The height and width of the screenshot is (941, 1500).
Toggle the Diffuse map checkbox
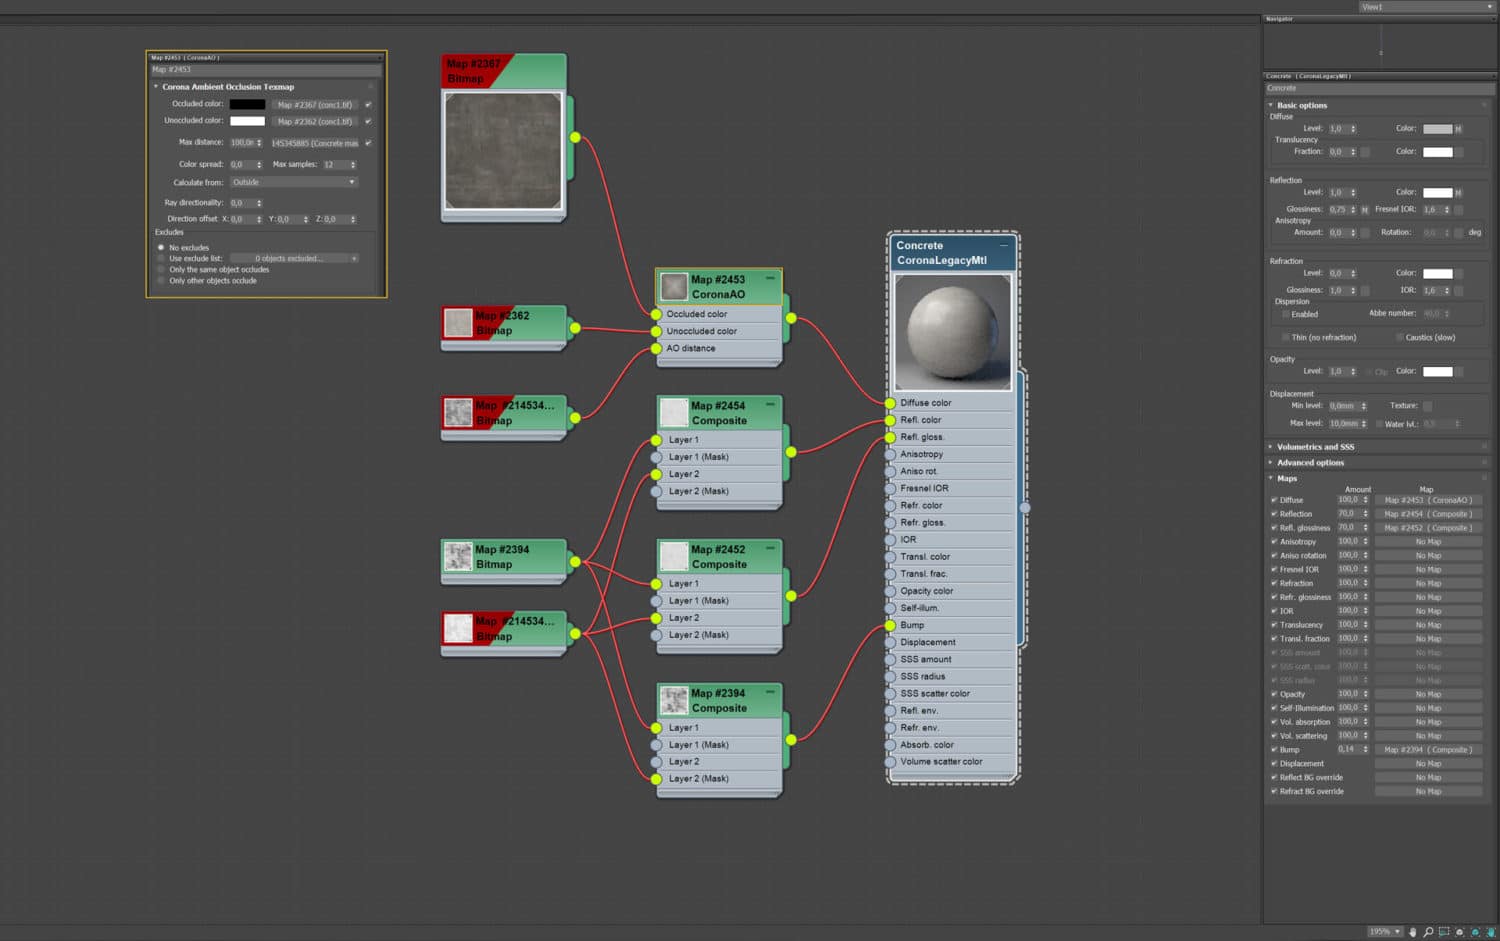coord(1274,500)
